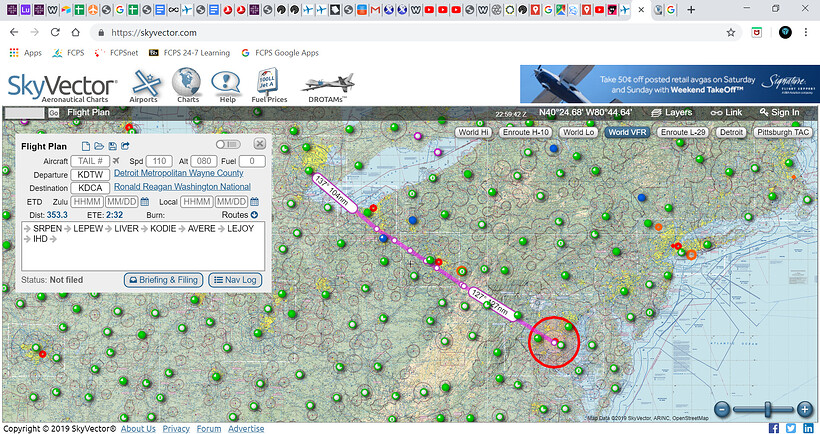Viewport: 820px width, 434px height.
Task: Open SkyVector LinkedIn page icon
Action: coord(808,428)
